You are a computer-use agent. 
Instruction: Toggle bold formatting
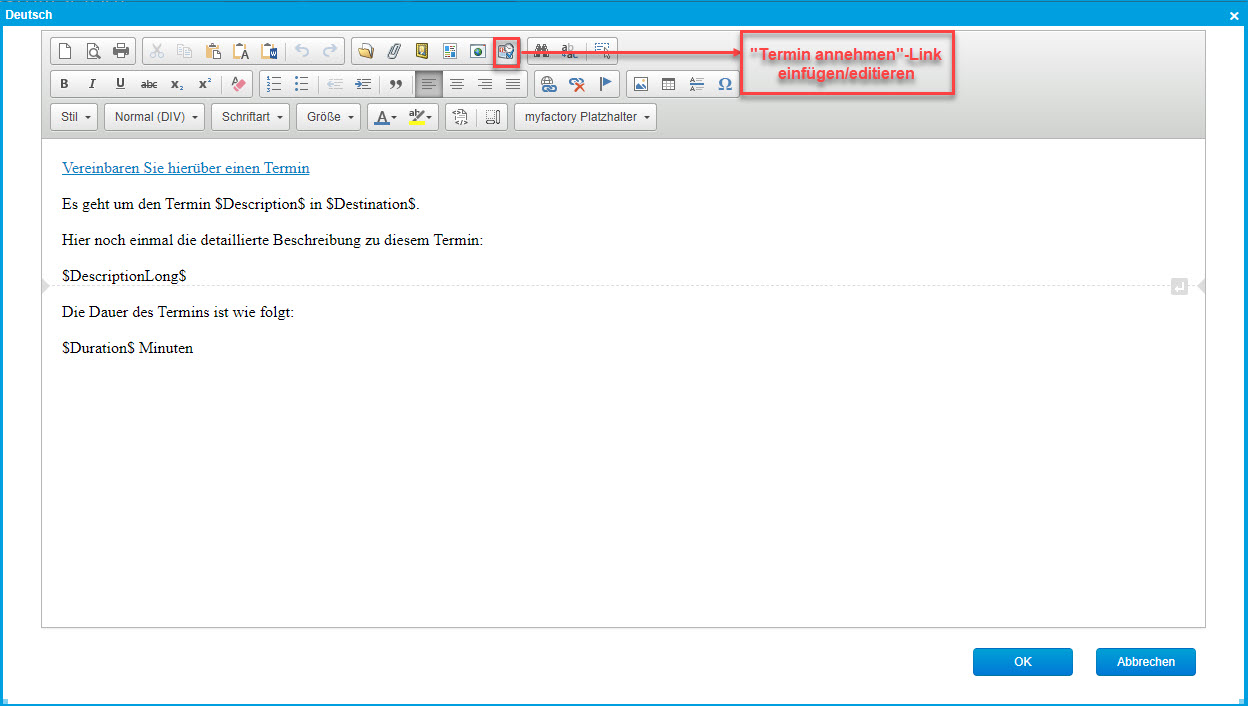coord(65,84)
